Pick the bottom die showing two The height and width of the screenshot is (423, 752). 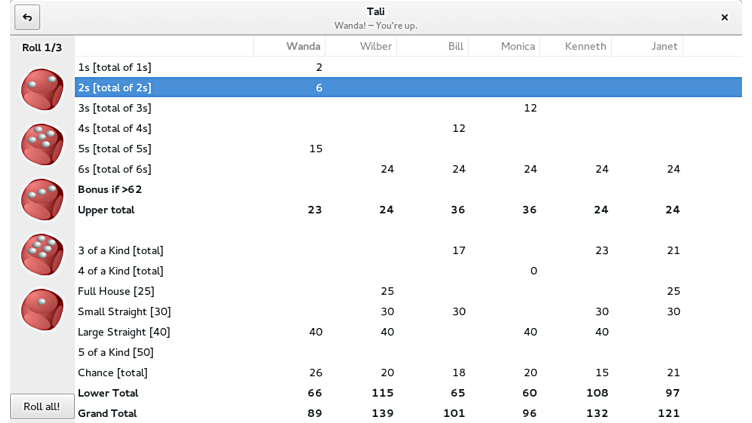pyautogui.click(x=42, y=310)
